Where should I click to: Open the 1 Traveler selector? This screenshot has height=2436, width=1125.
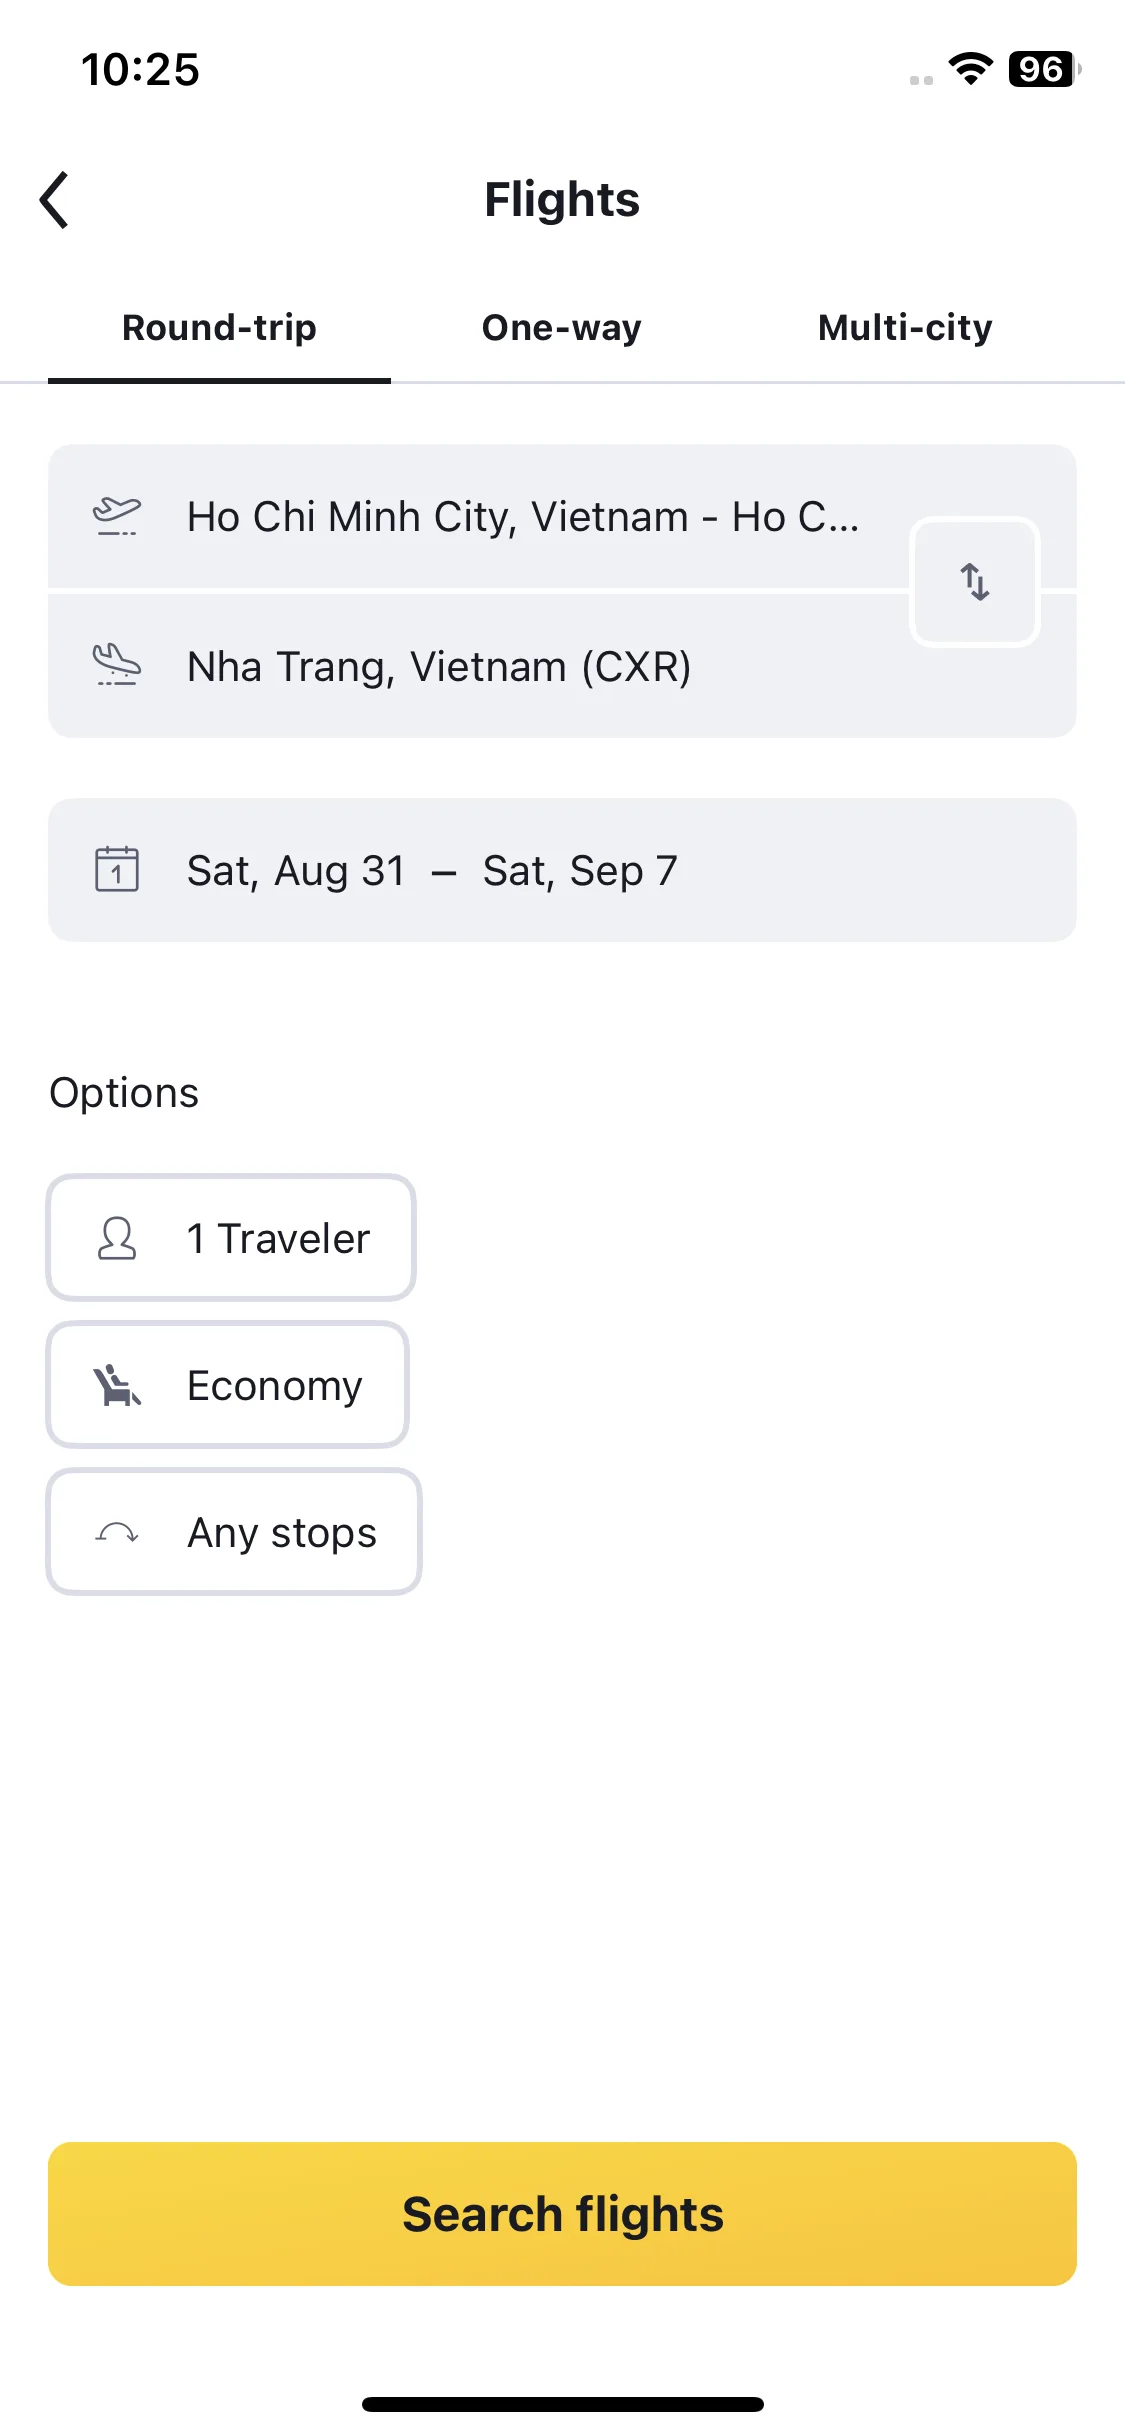(x=231, y=1238)
